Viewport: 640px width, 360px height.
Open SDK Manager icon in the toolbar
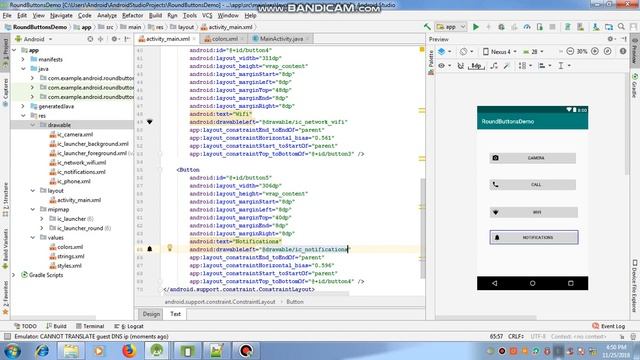coord(609,27)
